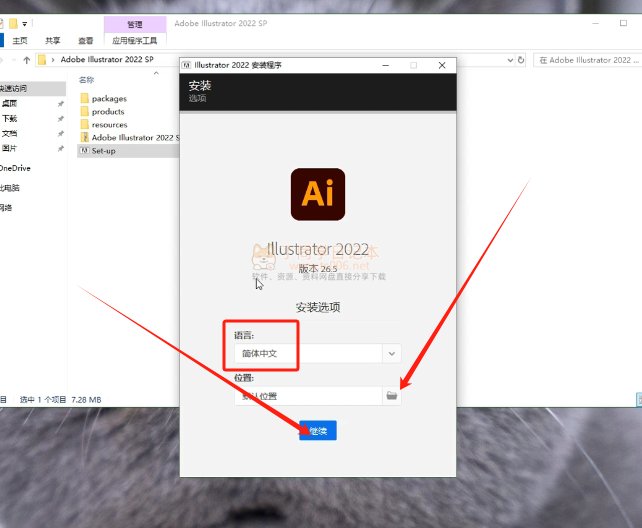Click the breadcrumb chevron before Adobe Illustrator

point(53,60)
